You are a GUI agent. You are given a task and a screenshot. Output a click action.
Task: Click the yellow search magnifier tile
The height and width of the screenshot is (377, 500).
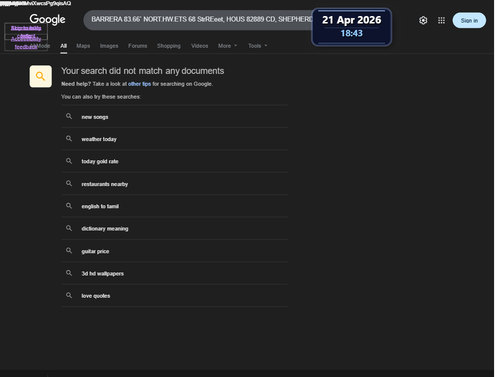coord(40,76)
